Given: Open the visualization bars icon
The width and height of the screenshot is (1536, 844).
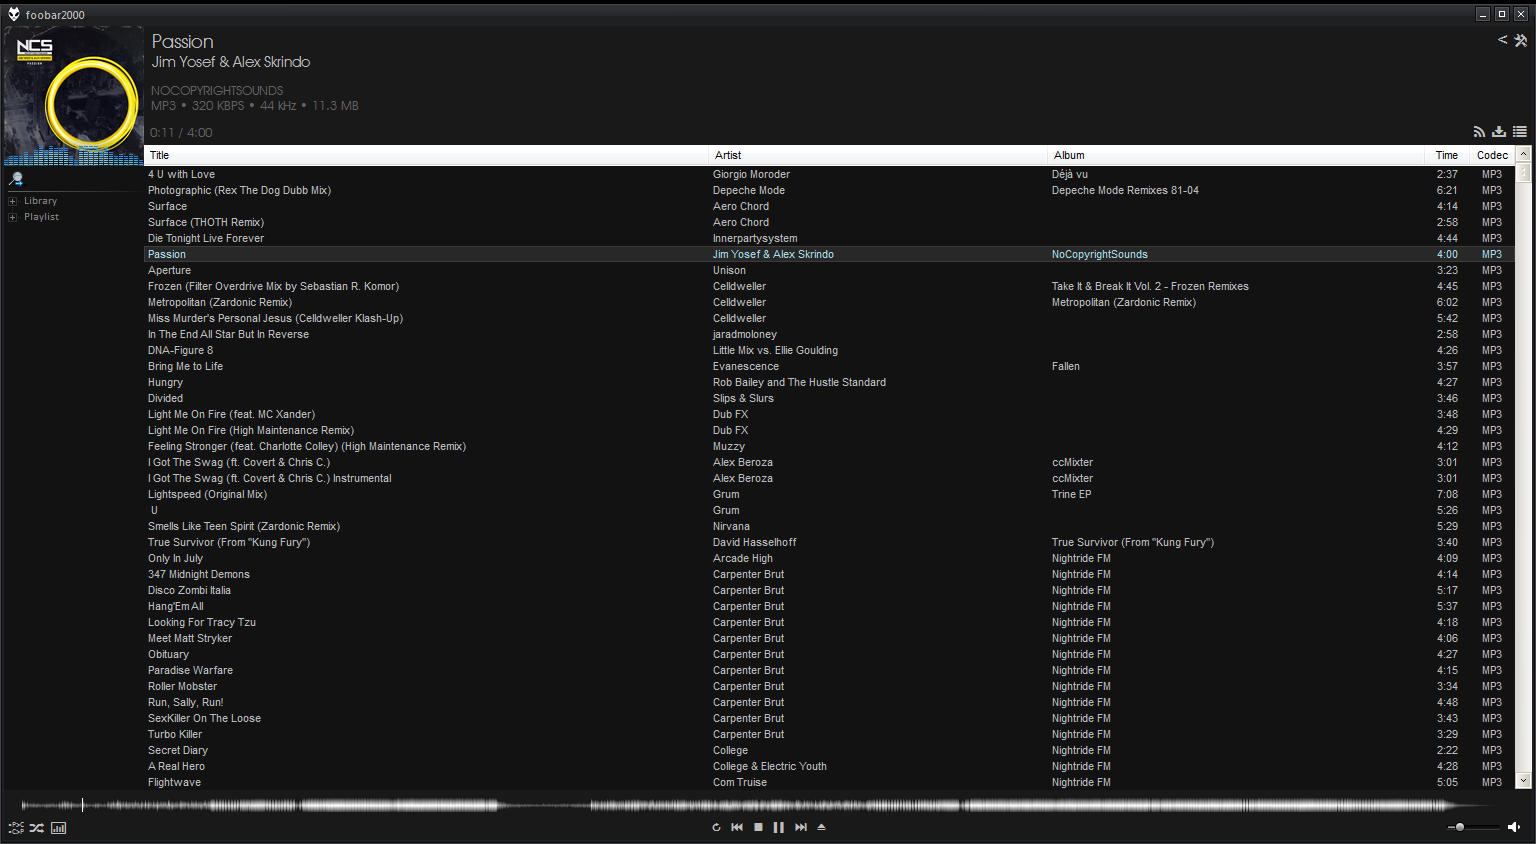Looking at the screenshot, I should point(59,828).
